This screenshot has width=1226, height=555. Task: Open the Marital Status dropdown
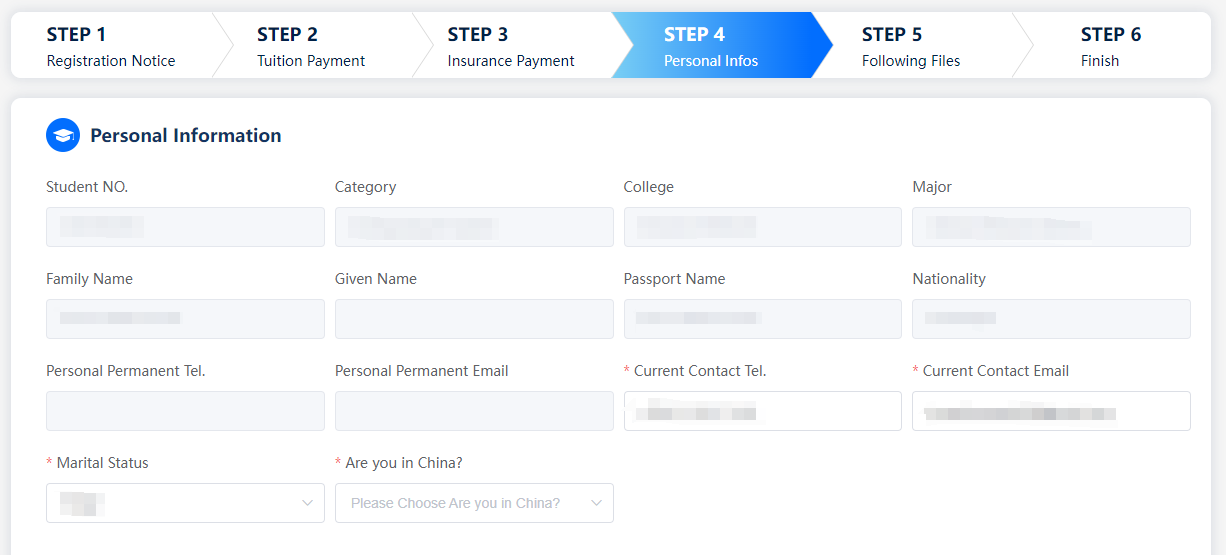click(185, 503)
